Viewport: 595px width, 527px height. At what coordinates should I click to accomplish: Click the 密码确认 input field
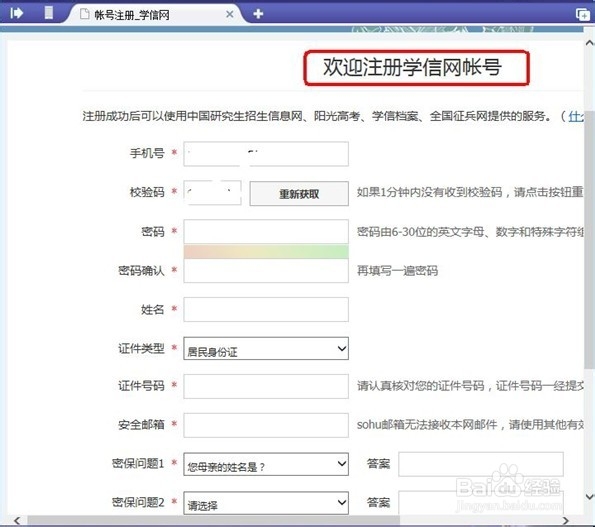(x=266, y=271)
